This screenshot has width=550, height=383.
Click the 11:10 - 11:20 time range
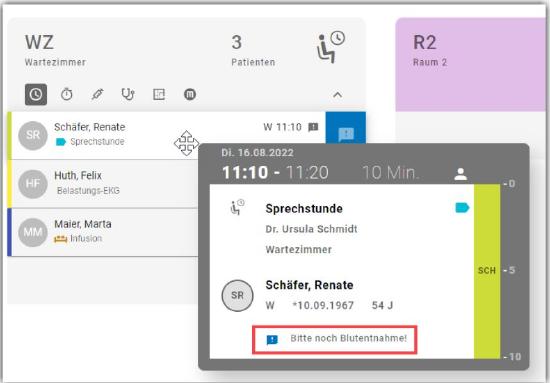[x=275, y=173]
